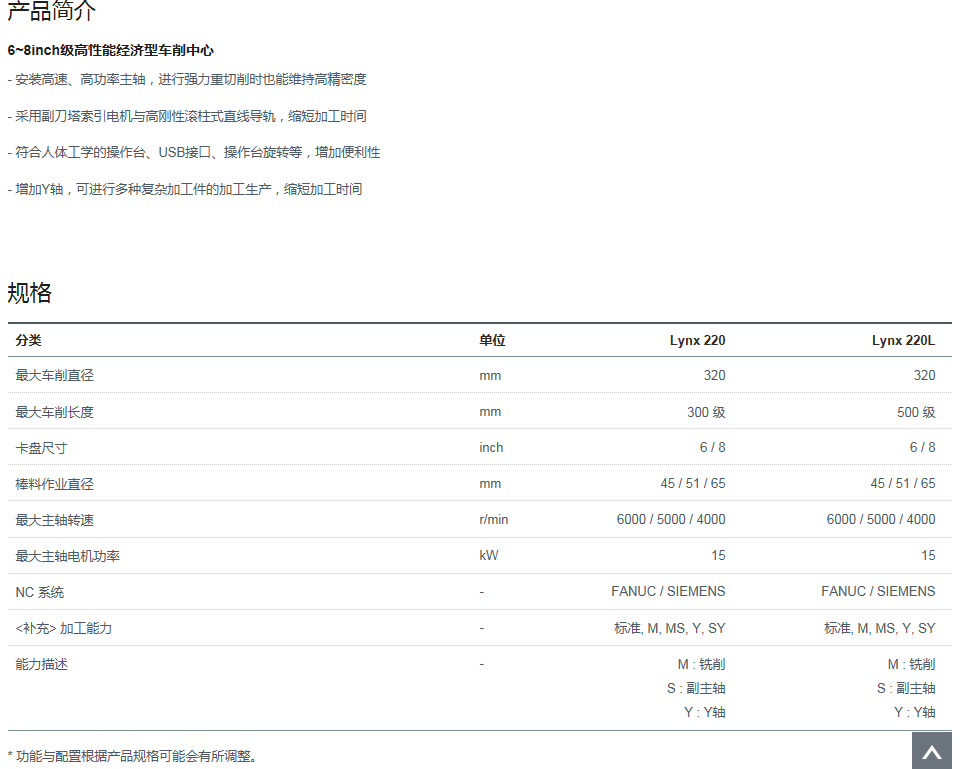Click the scroll-to-top arrow button
Screen dimensions: 975x769
click(x=931, y=750)
